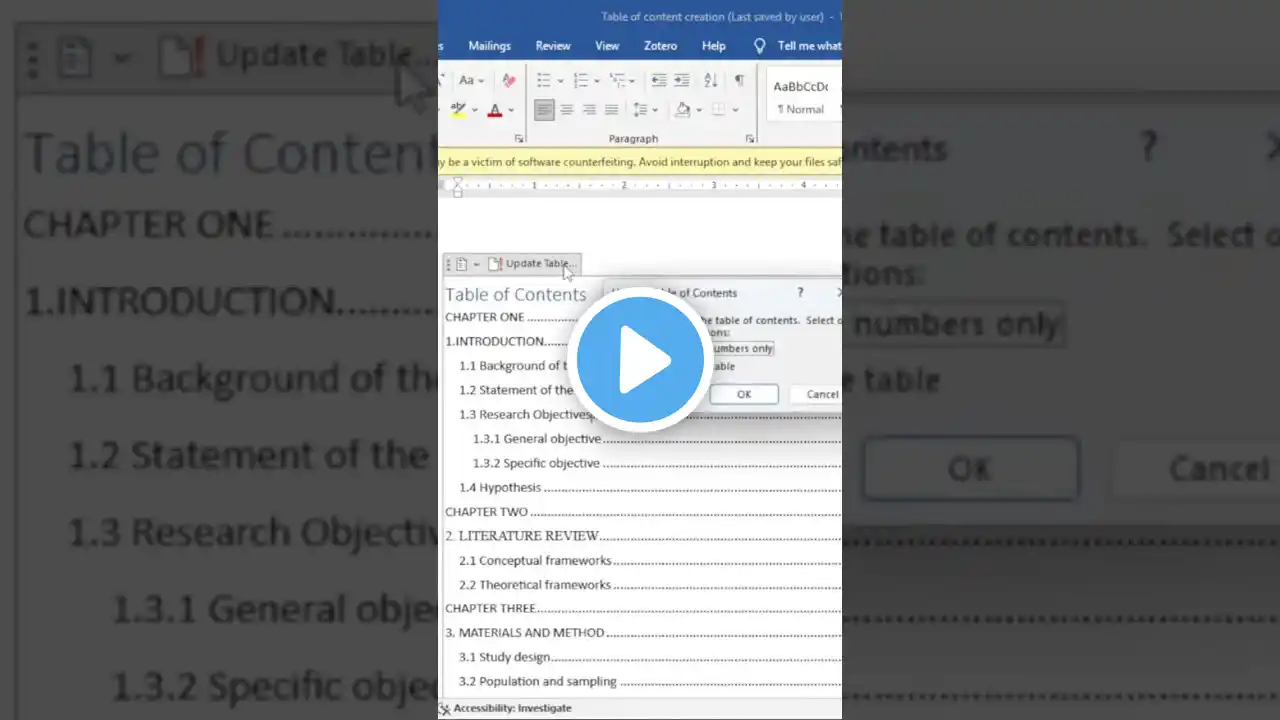The width and height of the screenshot is (1280, 720).
Task: Open the Zotero tab
Action: tap(660, 46)
